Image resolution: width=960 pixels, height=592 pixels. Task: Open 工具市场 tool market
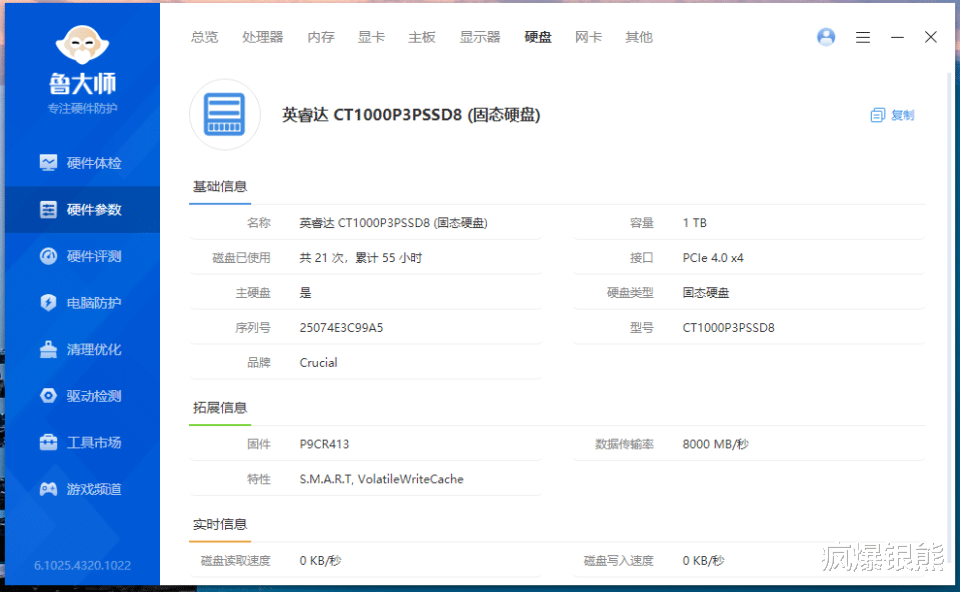coord(82,442)
